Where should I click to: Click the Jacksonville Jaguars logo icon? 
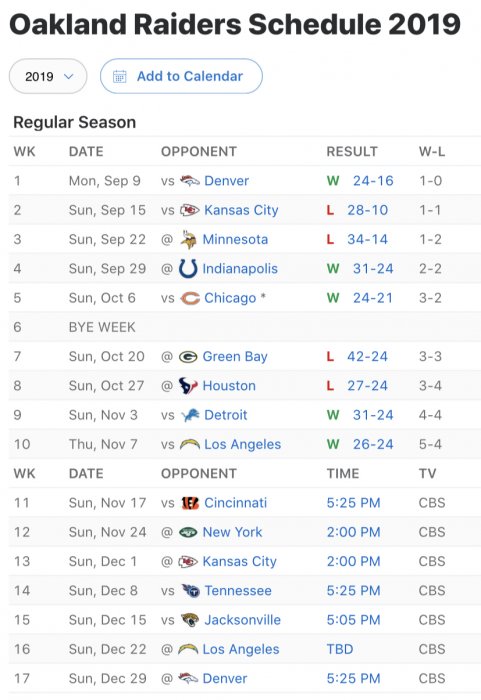point(190,620)
